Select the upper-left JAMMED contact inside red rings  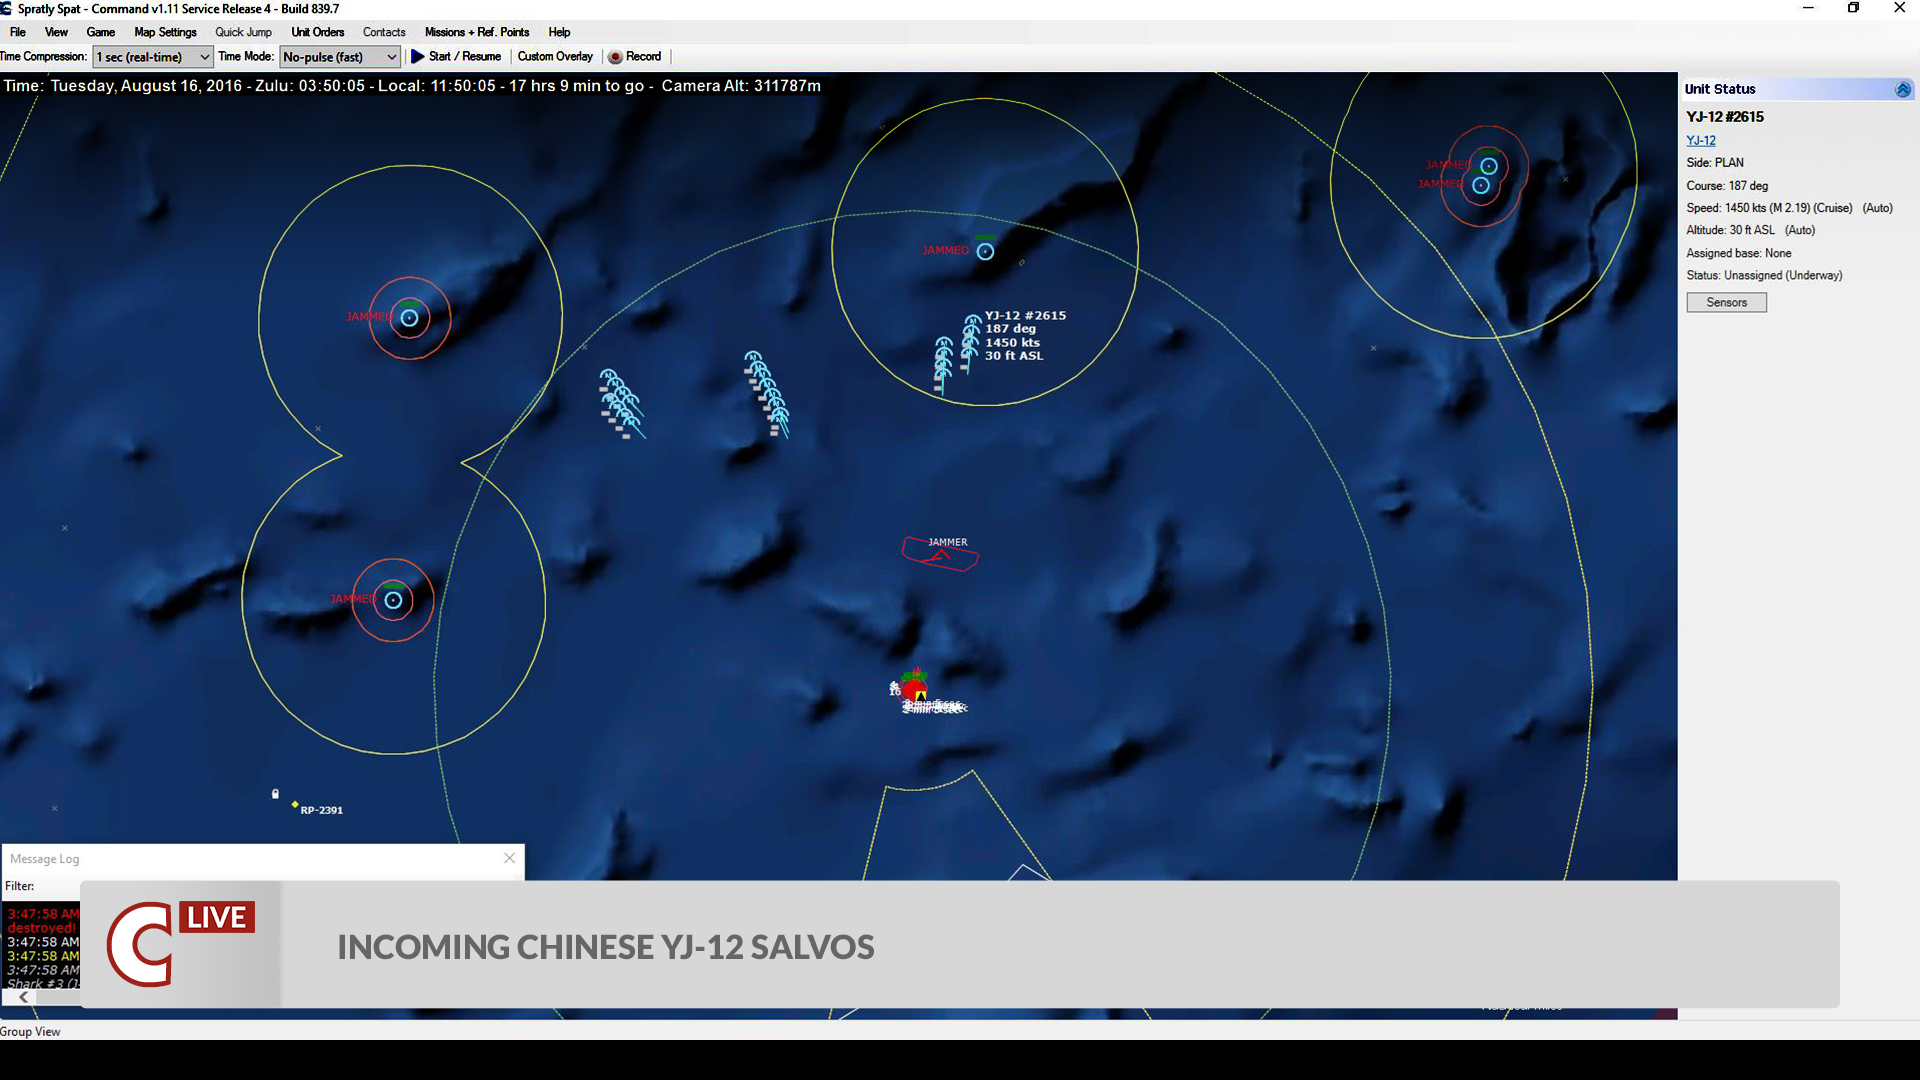pos(408,317)
